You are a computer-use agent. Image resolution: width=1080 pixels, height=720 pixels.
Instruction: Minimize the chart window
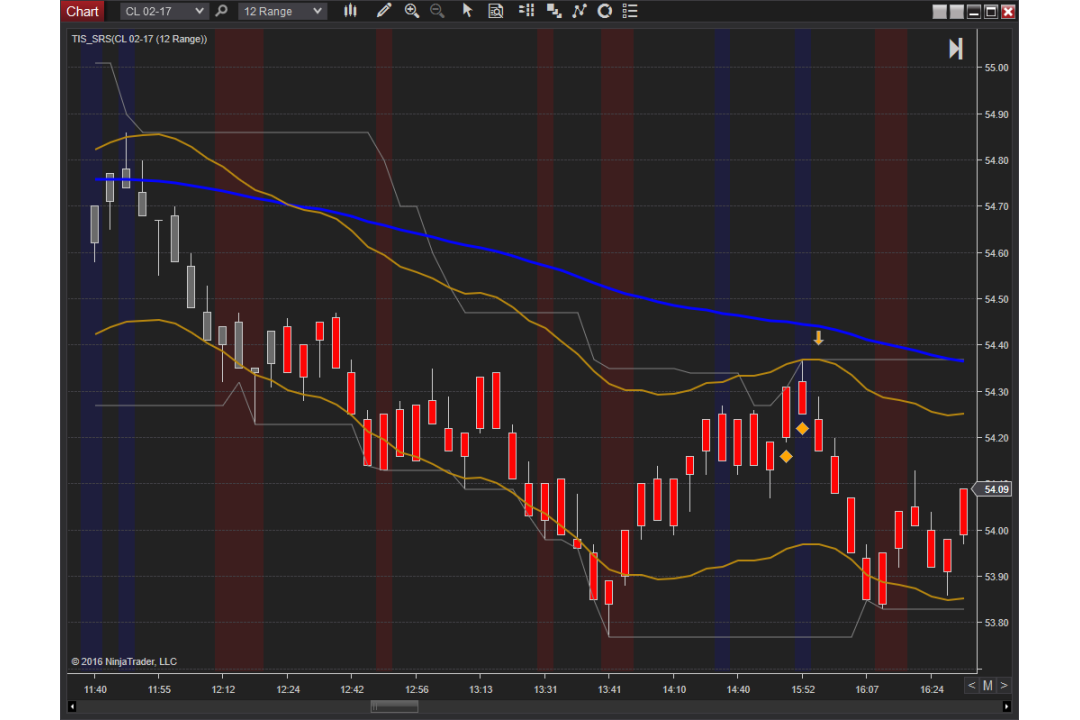click(974, 11)
